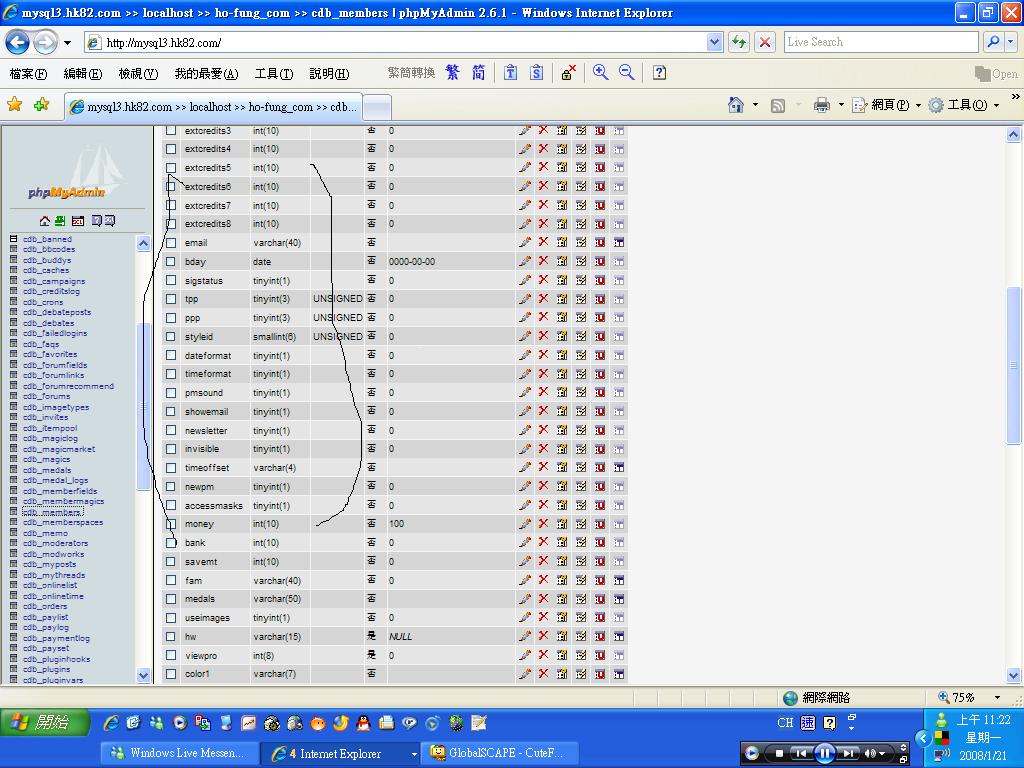This screenshot has width=1024, height=768.
Task: Click the fulltext icon for color1 row
Action: pyautogui.click(x=618, y=674)
